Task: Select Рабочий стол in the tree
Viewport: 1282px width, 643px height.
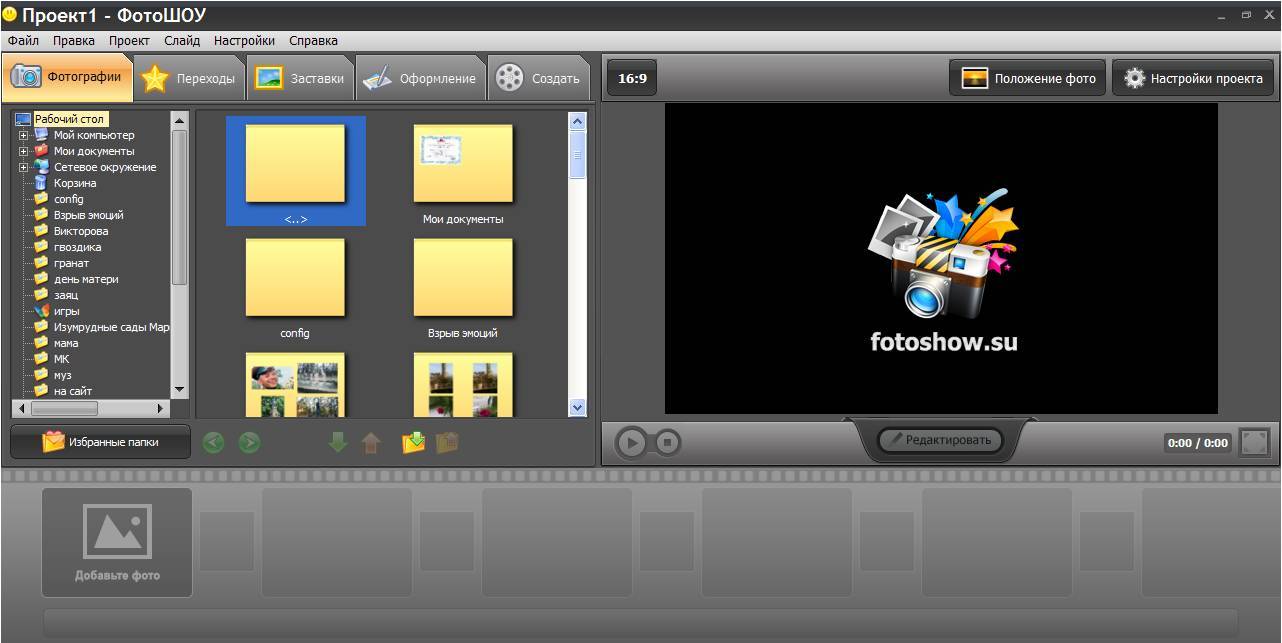Action: point(69,119)
